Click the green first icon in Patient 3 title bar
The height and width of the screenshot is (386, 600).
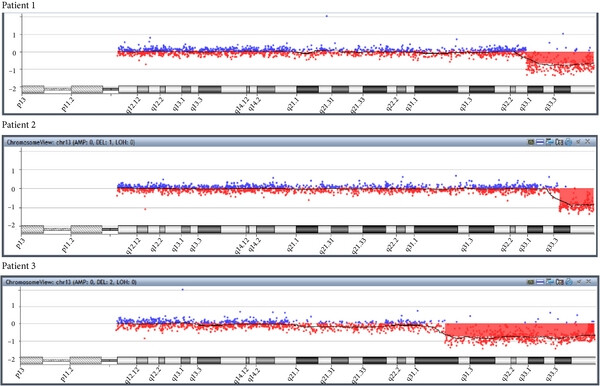click(531, 282)
